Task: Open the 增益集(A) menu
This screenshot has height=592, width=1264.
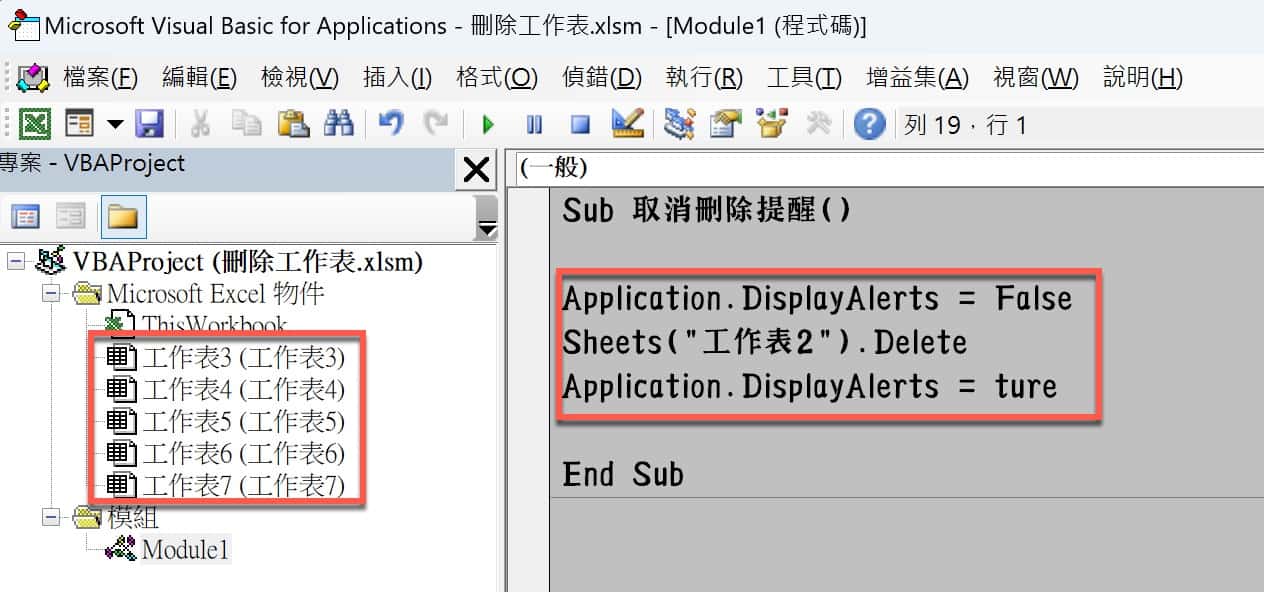Action: (917, 77)
